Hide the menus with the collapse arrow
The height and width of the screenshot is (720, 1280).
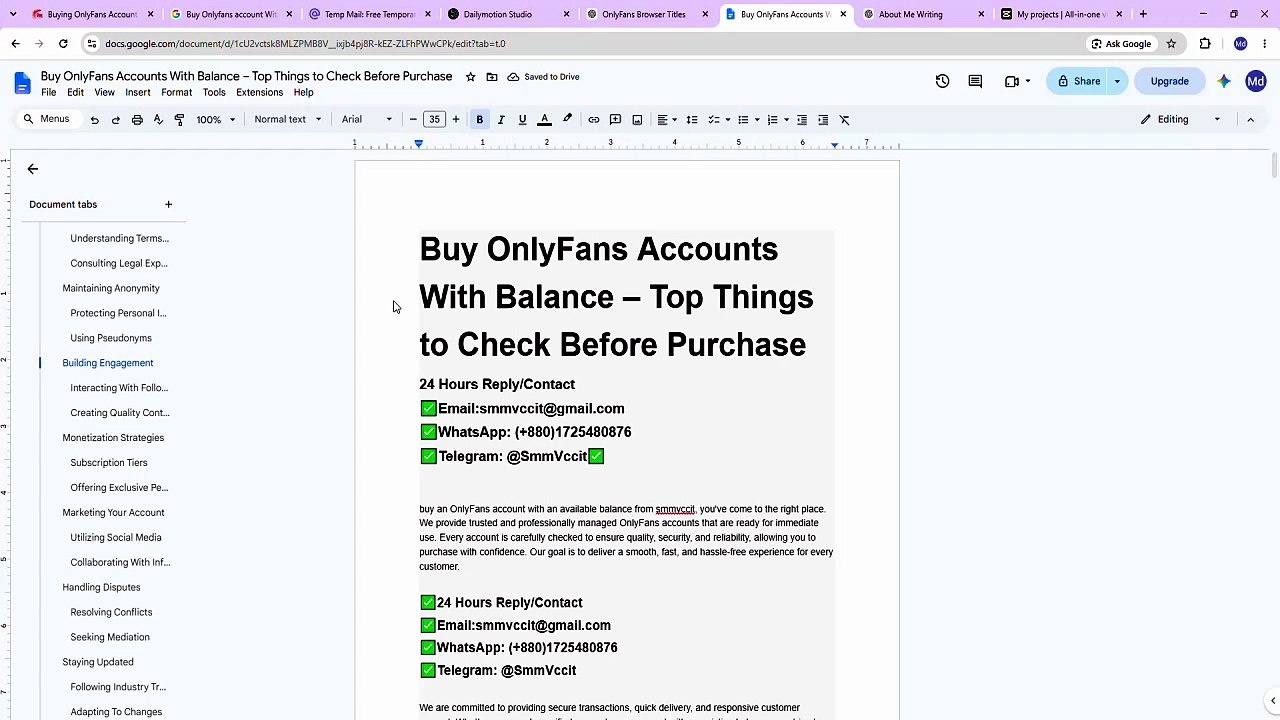click(1250, 120)
